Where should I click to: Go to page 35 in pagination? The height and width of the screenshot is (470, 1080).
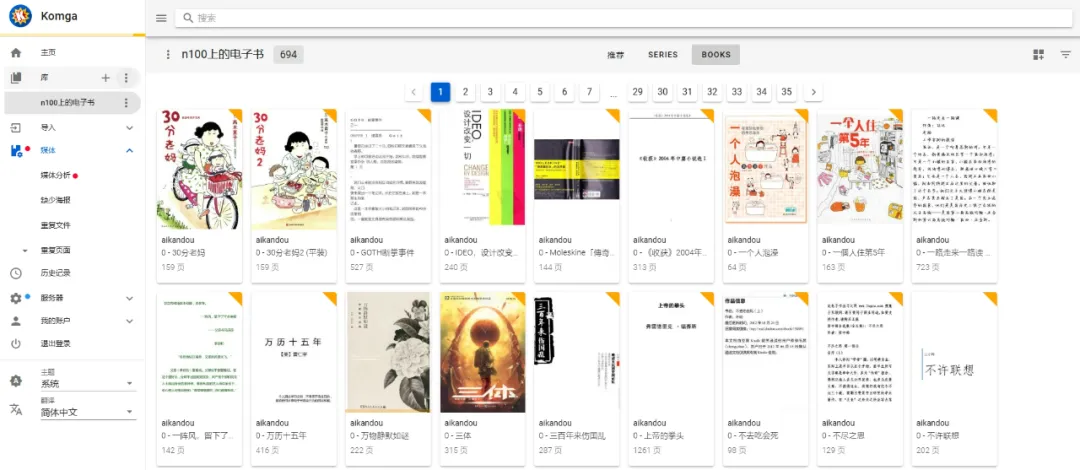tap(786, 92)
